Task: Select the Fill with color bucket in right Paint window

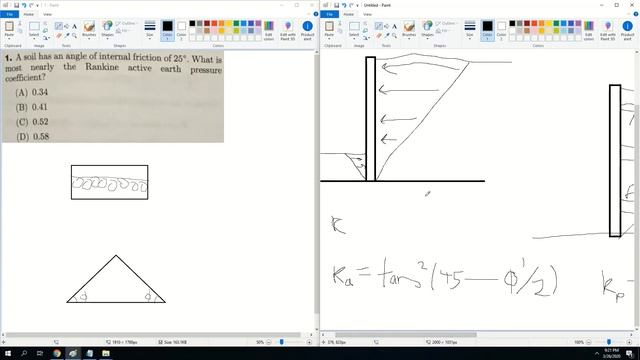Action: 387,26
